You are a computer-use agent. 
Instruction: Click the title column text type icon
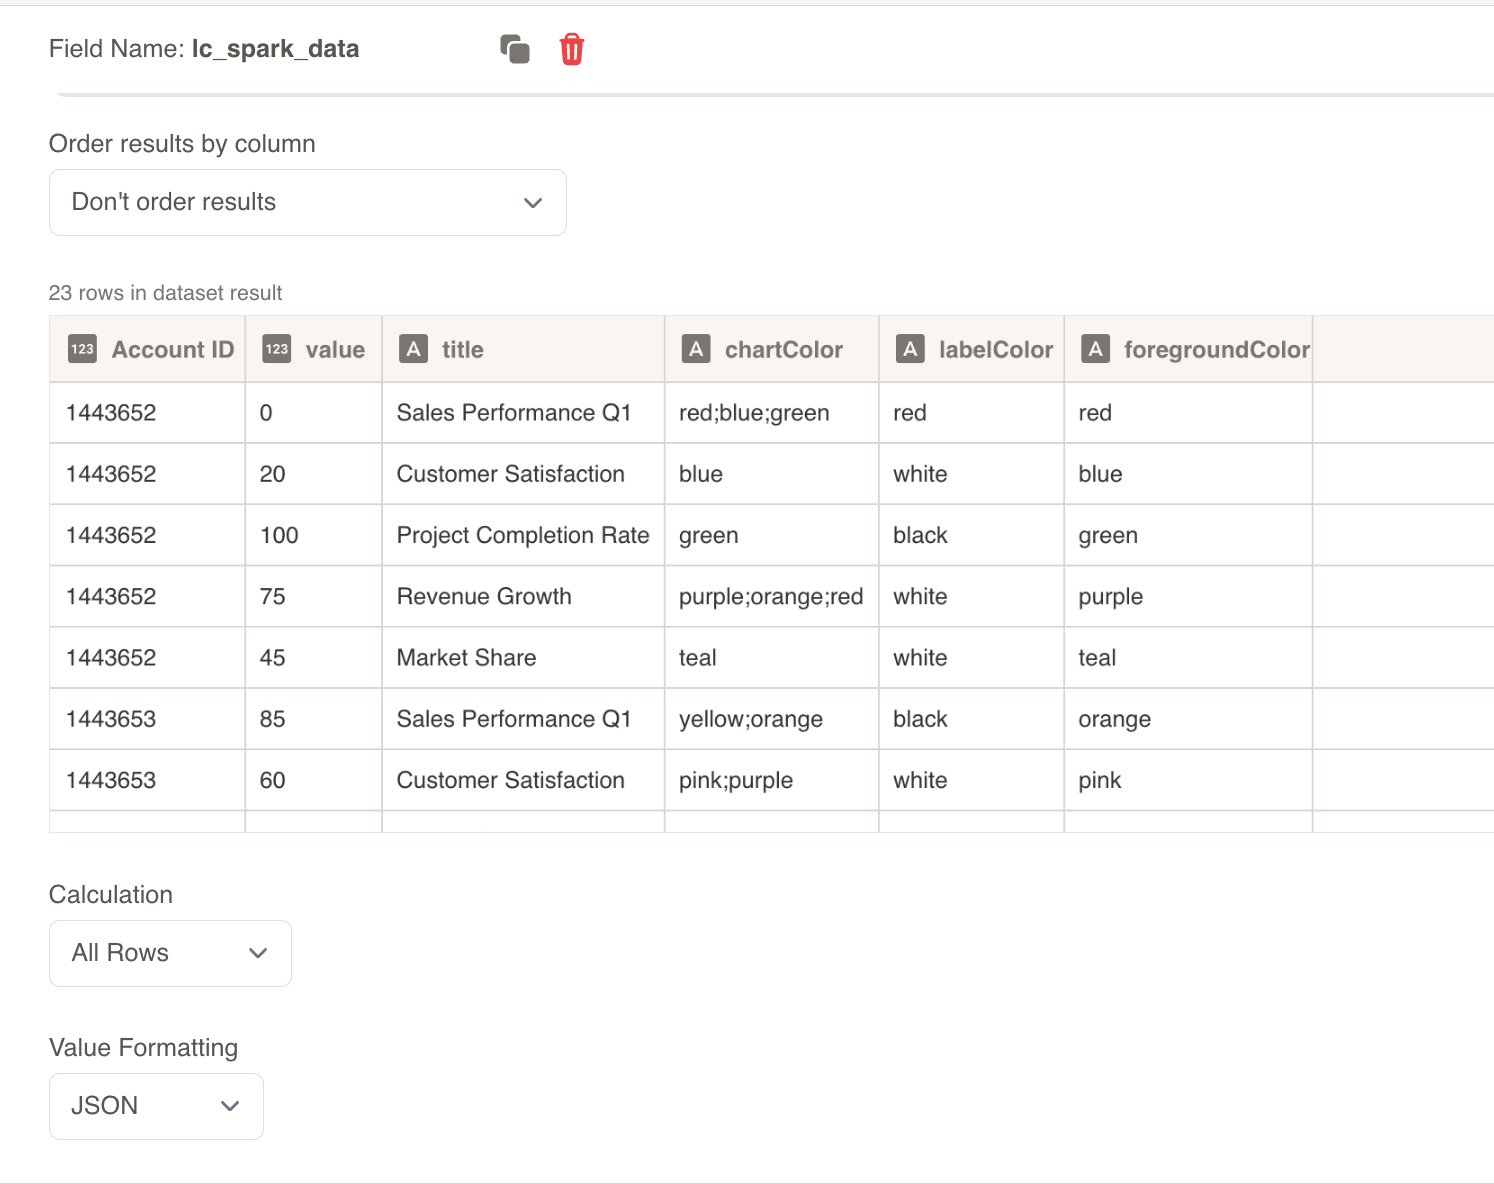tap(413, 349)
